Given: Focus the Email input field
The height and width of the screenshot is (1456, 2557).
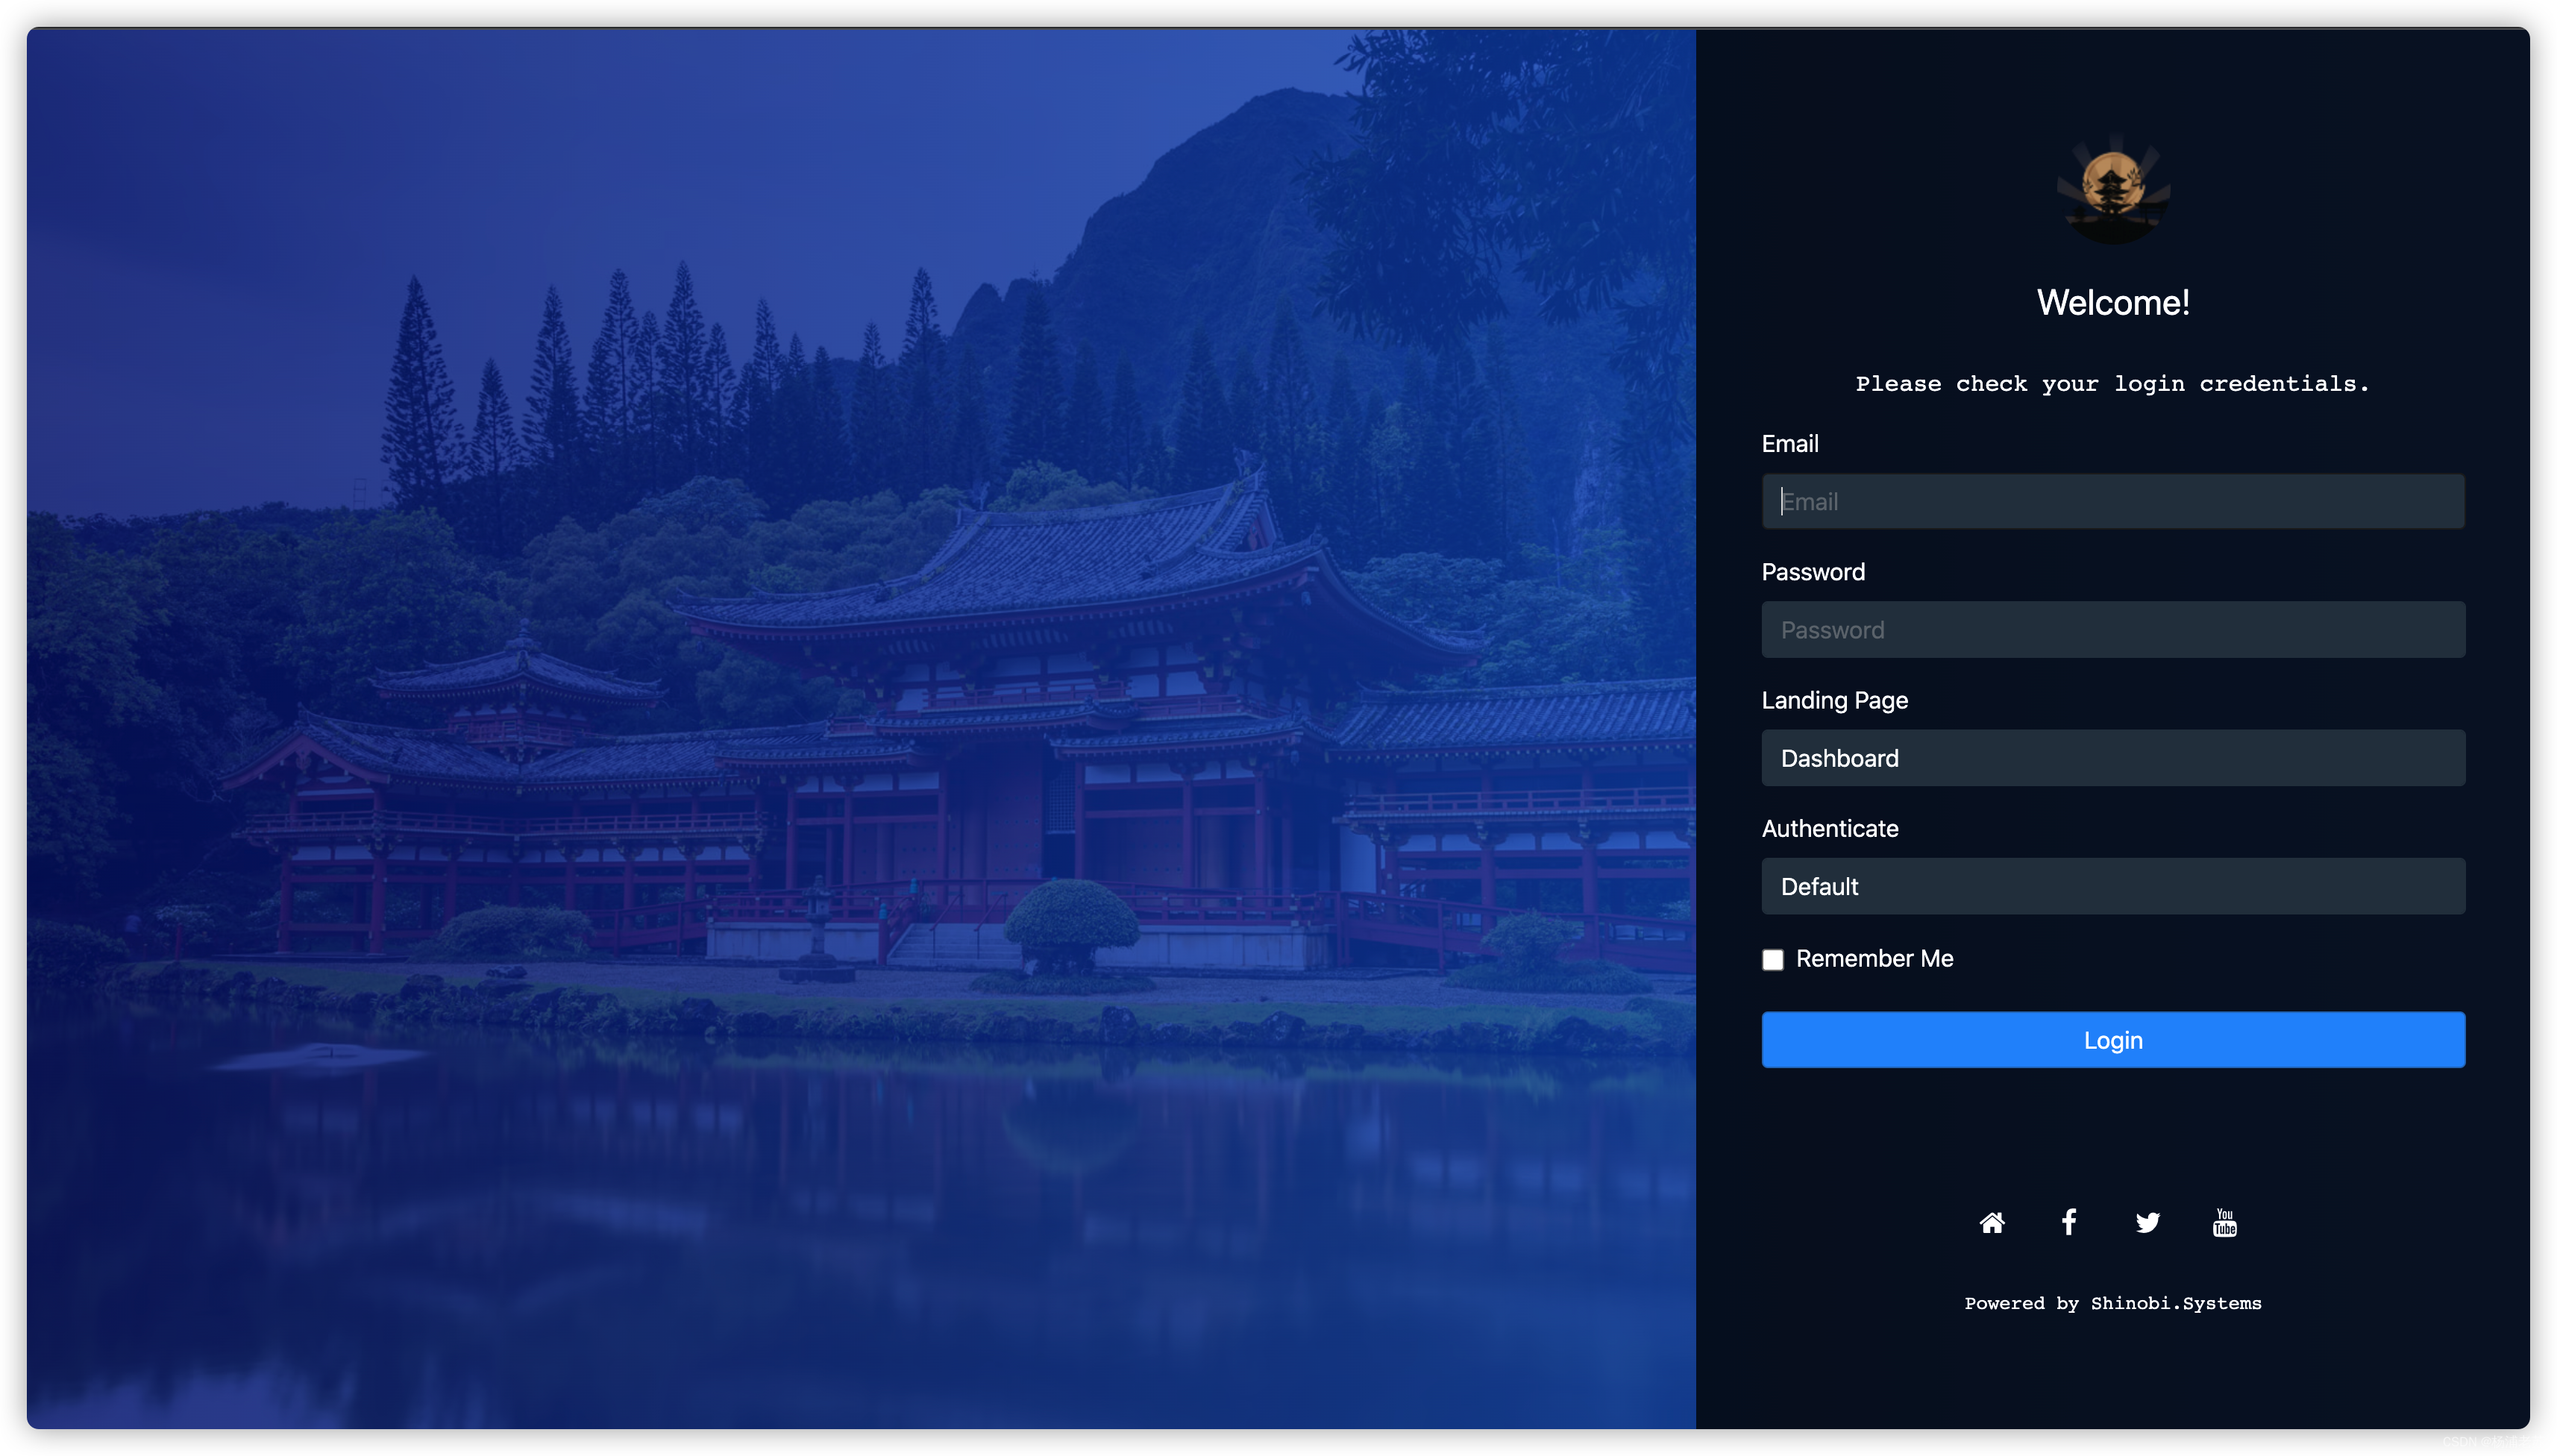Looking at the screenshot, I should pos(2112,502).
